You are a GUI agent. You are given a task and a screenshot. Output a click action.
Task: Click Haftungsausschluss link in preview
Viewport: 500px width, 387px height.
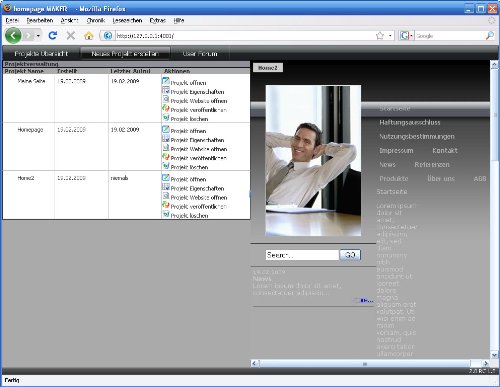[410, 123]
